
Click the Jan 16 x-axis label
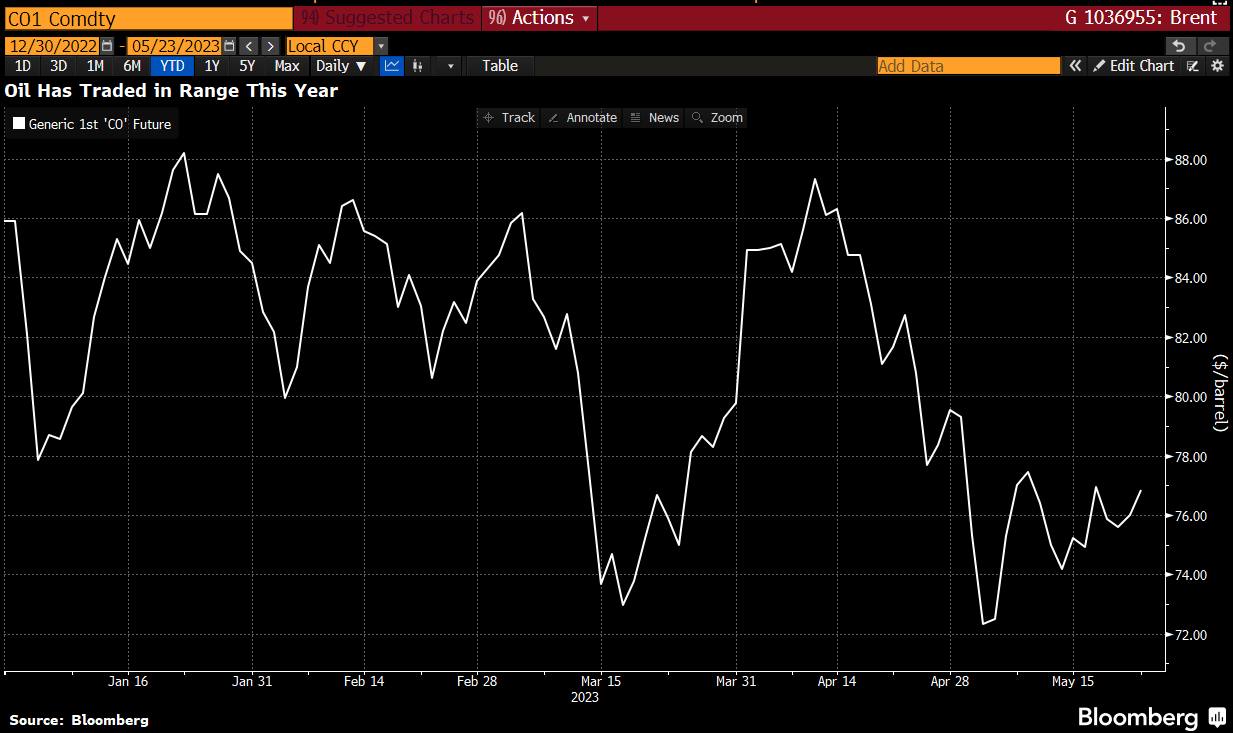(128, 682)
